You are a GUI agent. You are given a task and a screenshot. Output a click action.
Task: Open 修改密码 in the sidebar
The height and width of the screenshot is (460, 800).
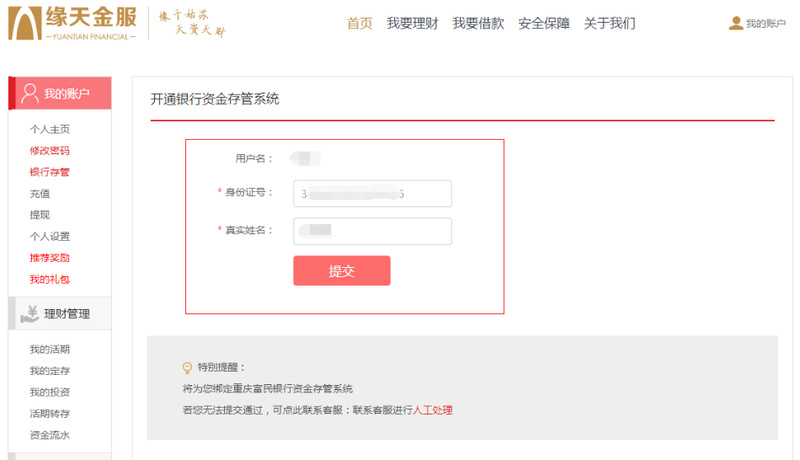49,151
